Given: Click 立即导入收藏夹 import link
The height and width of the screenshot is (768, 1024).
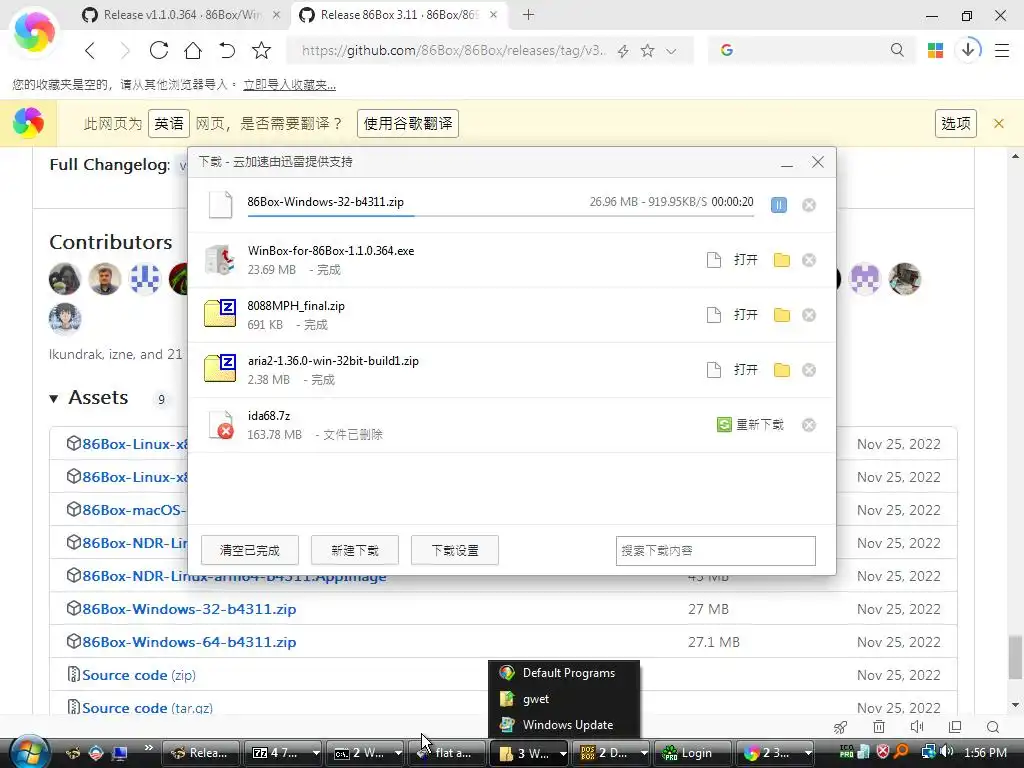Looking at the screenshot, I should tap(289, 85).
